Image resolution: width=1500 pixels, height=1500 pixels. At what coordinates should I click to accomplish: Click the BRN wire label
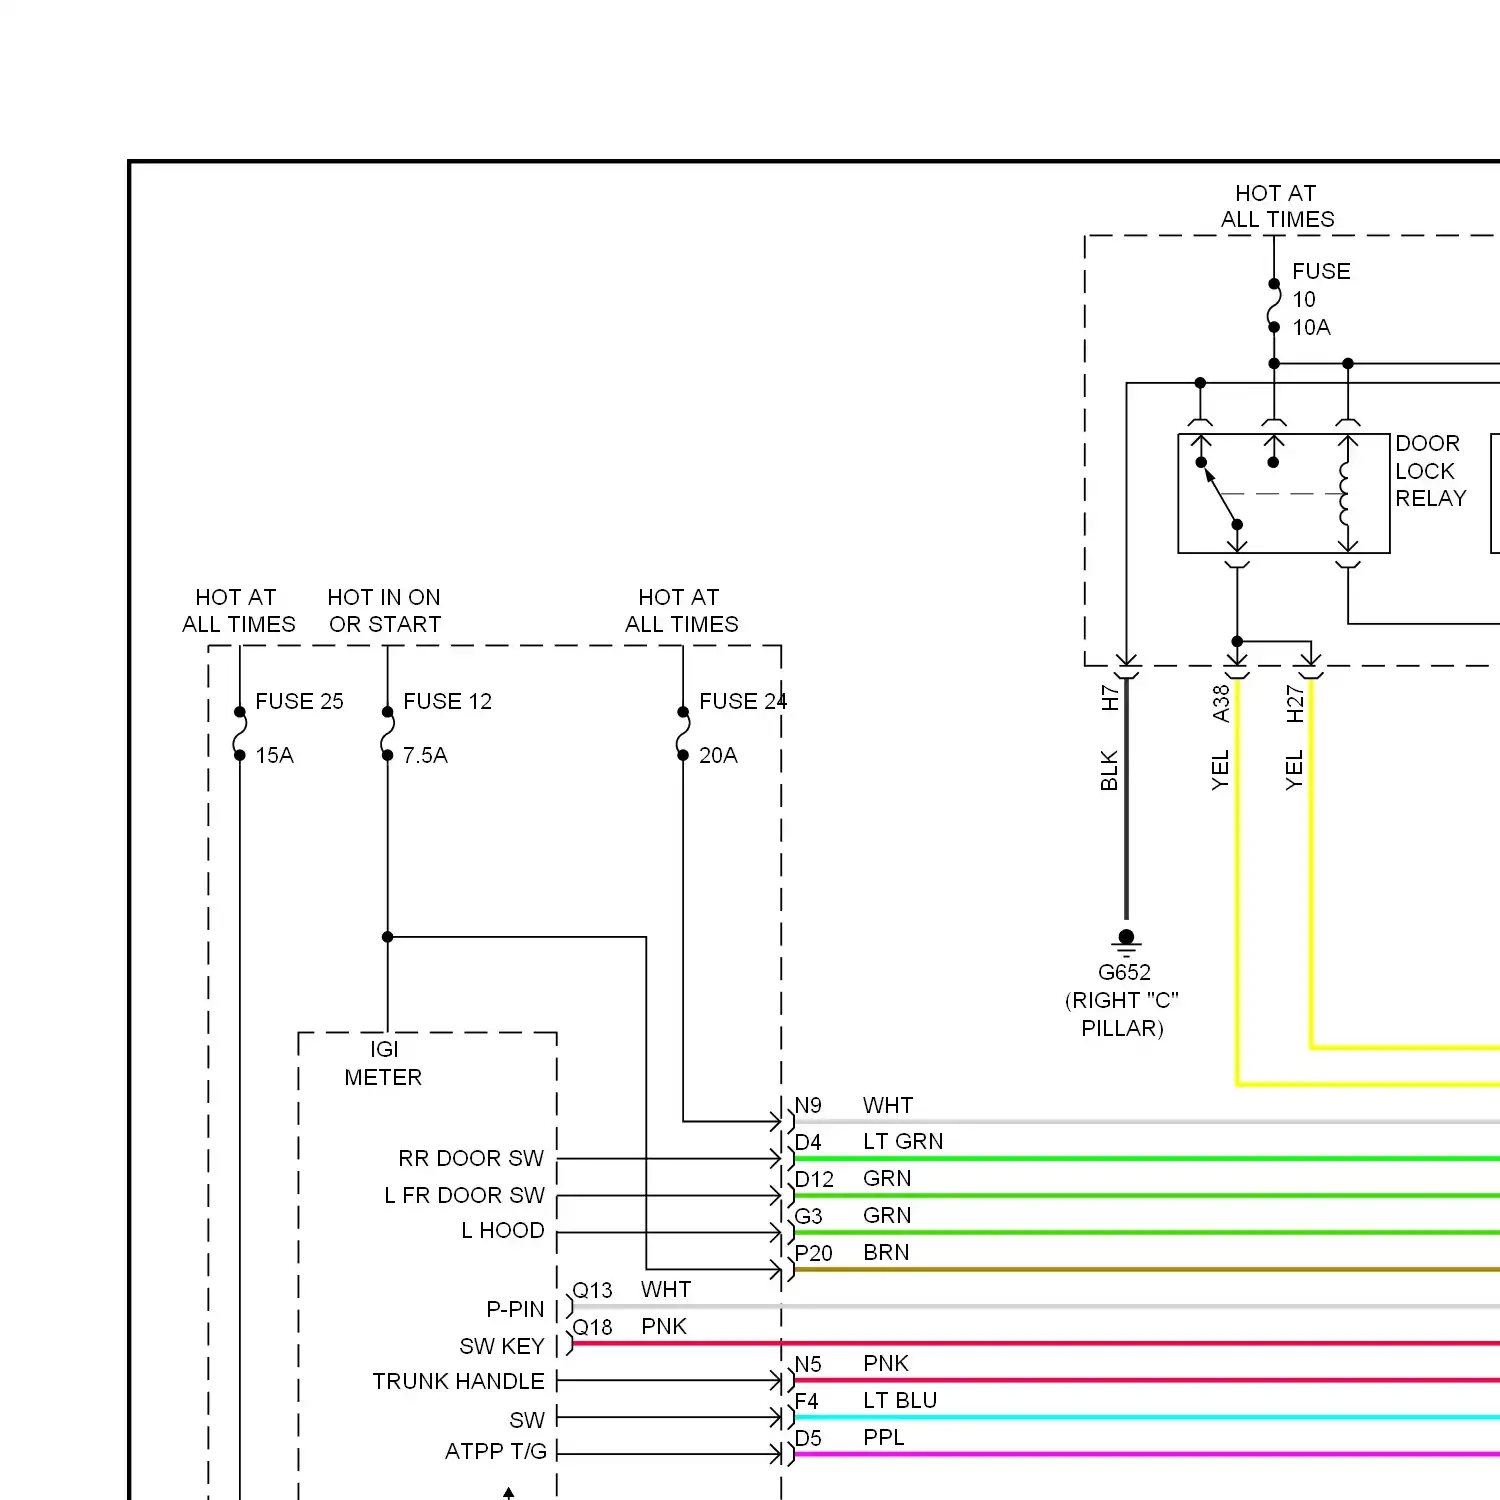point(886,1252)
